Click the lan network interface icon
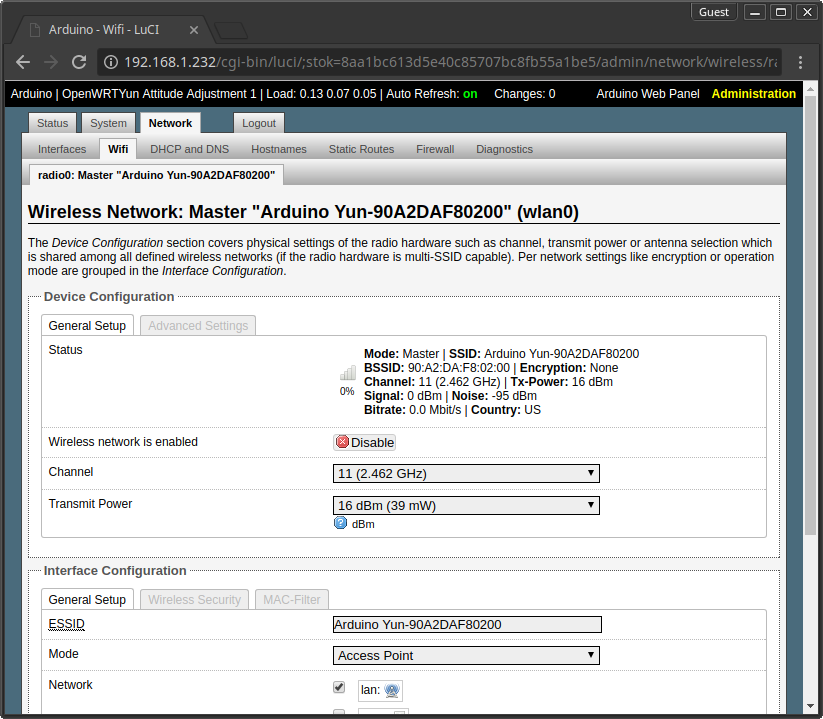 coord(392,690)
